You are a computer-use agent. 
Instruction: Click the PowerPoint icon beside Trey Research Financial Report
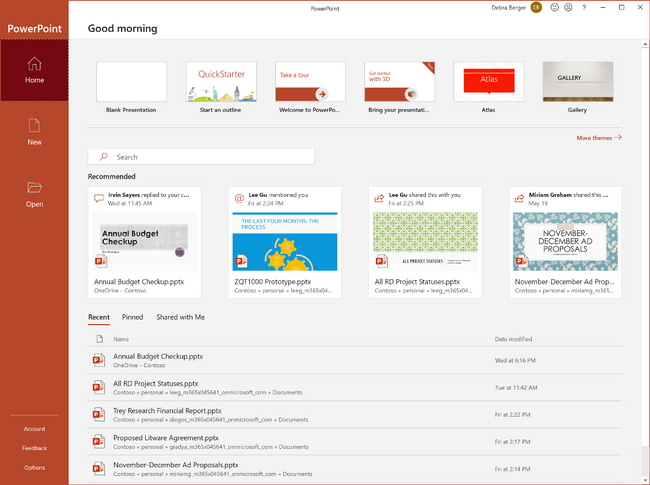pyautogui.click(x=99, y=414)
